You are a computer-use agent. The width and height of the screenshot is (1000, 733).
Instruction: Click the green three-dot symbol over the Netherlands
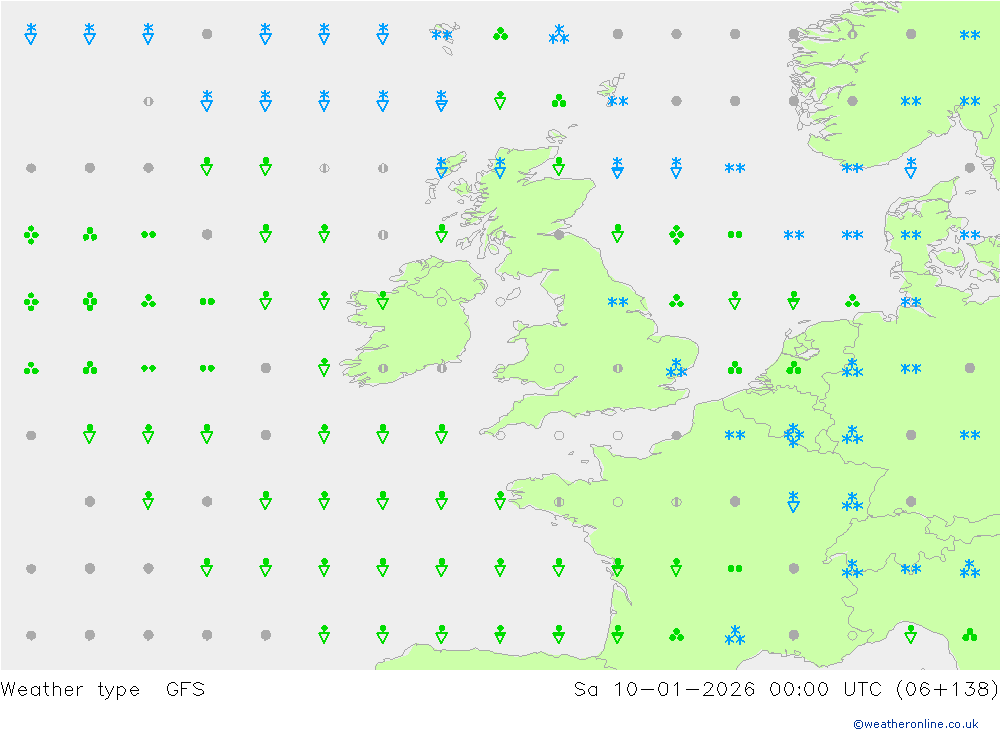click(x=793, y=368)
